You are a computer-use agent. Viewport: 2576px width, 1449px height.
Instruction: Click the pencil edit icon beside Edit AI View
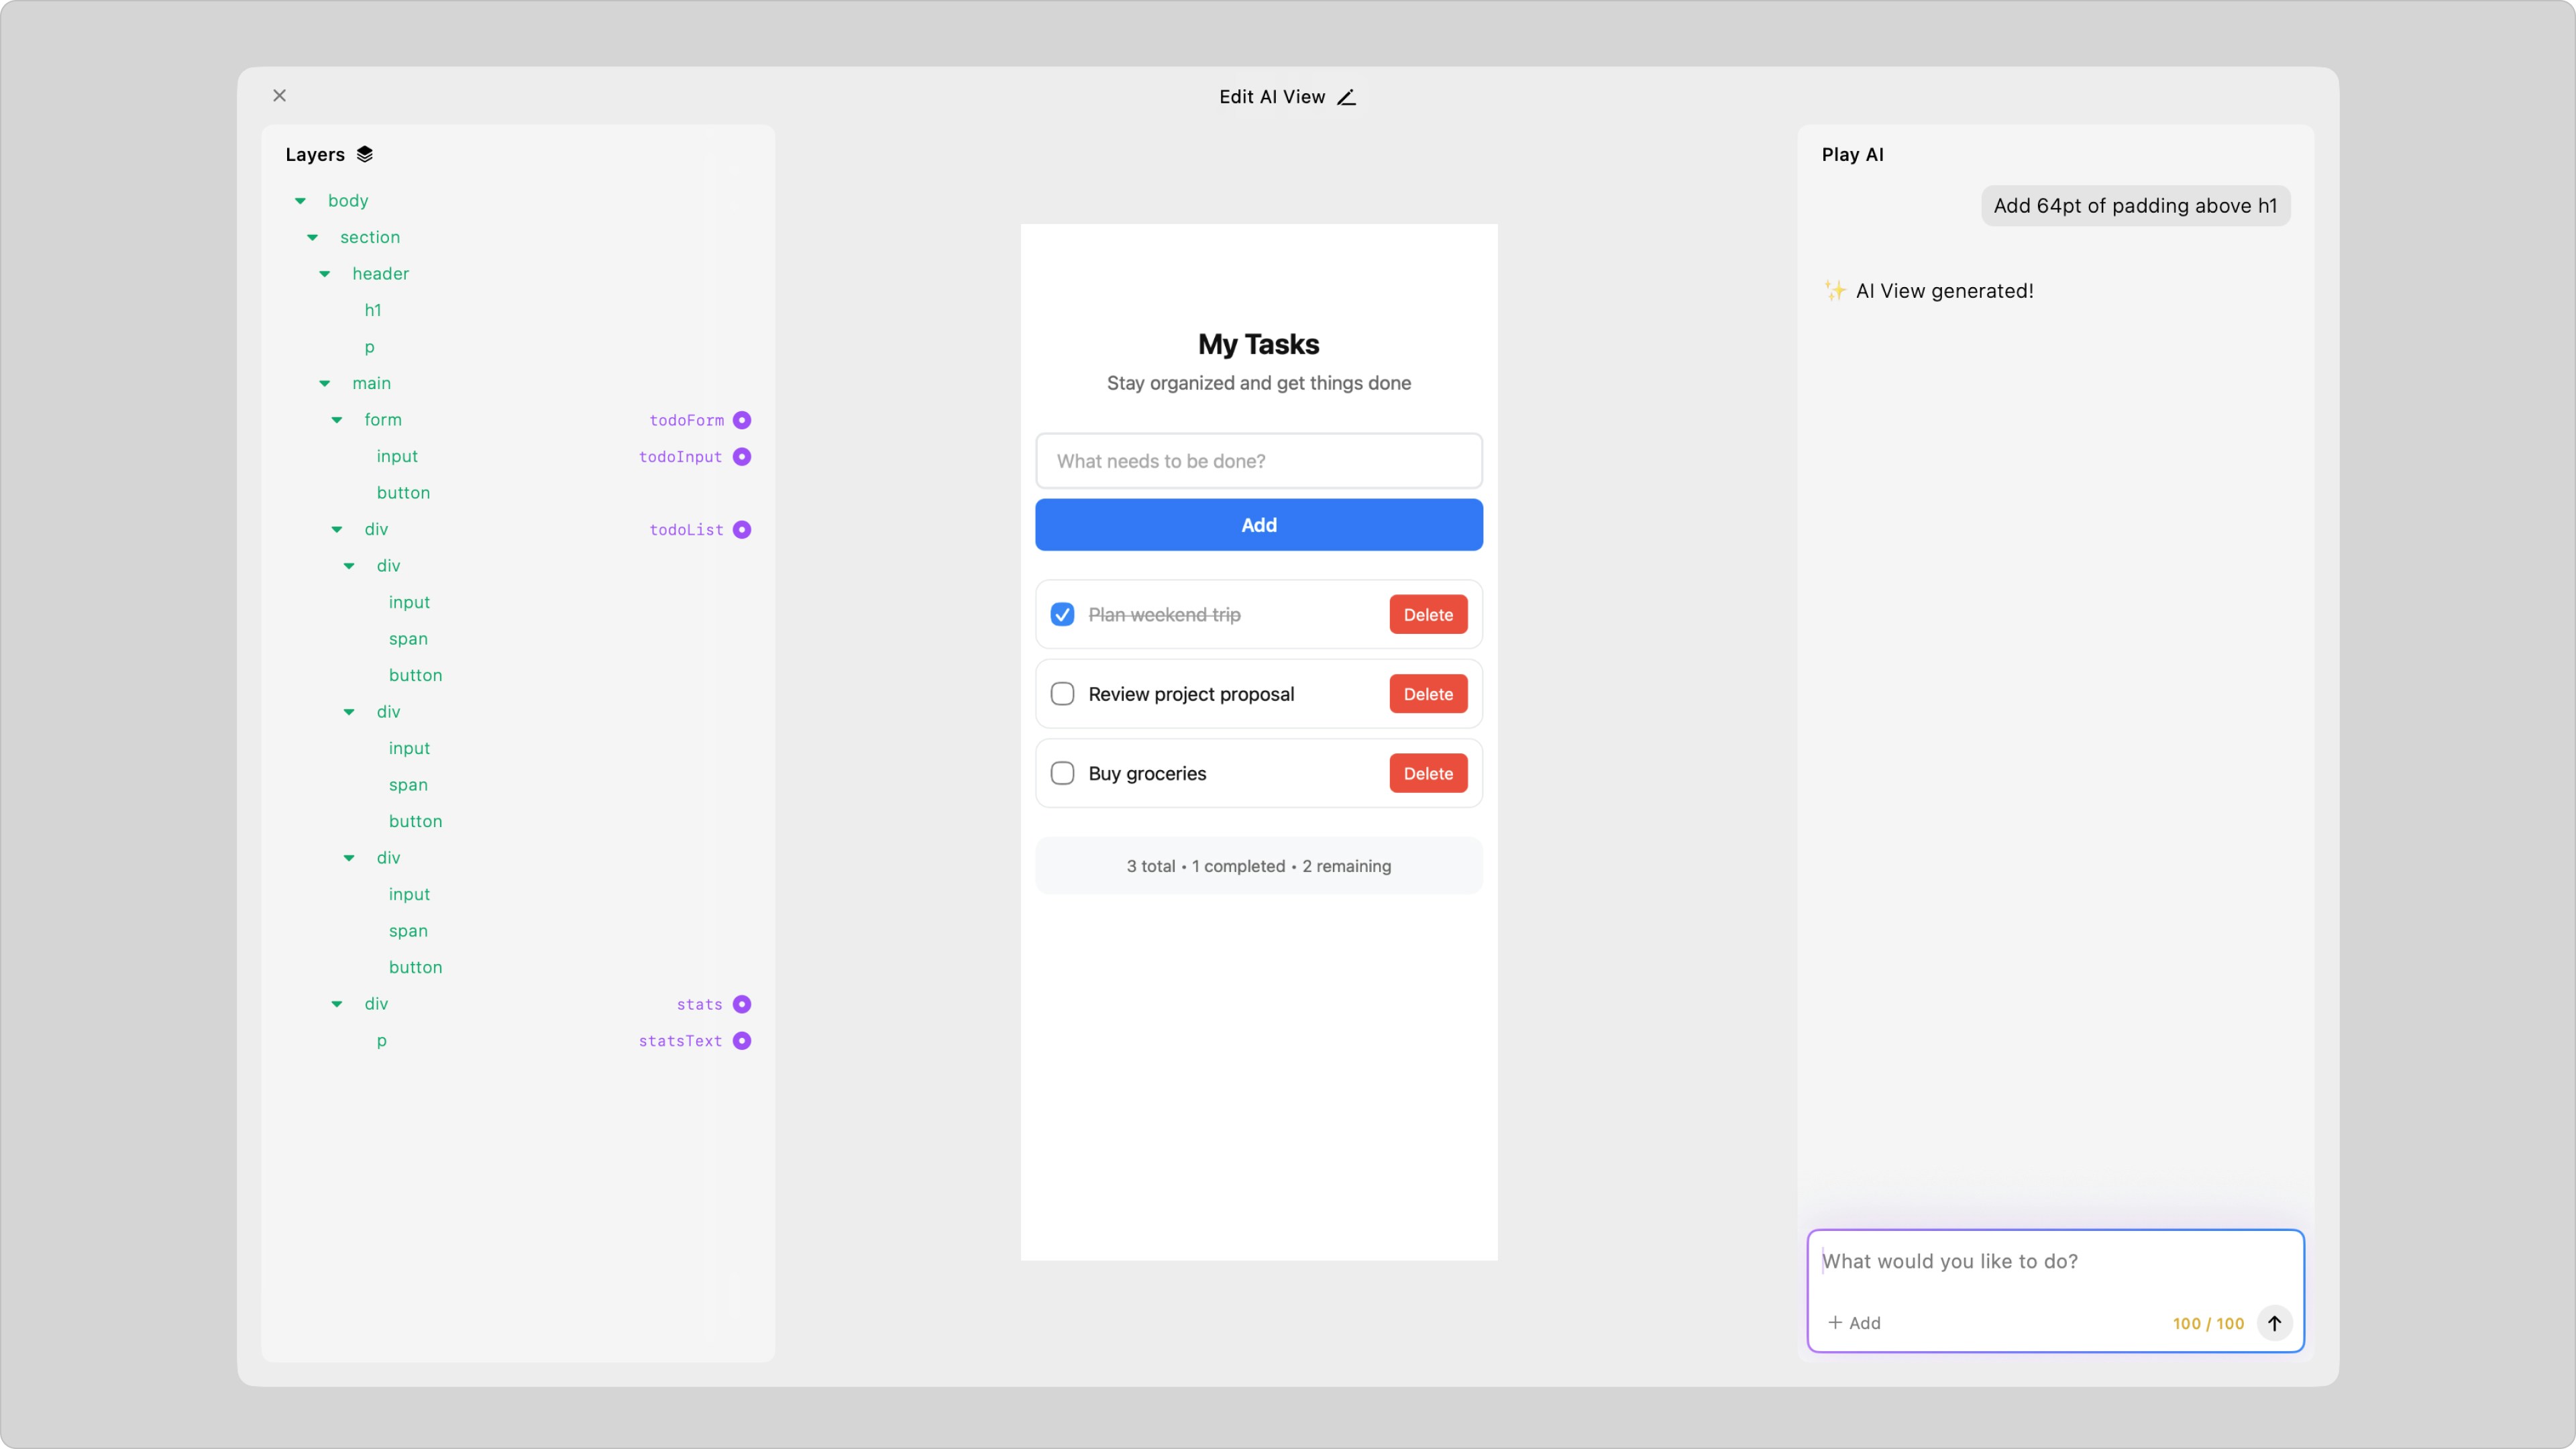pos(1347,97)
